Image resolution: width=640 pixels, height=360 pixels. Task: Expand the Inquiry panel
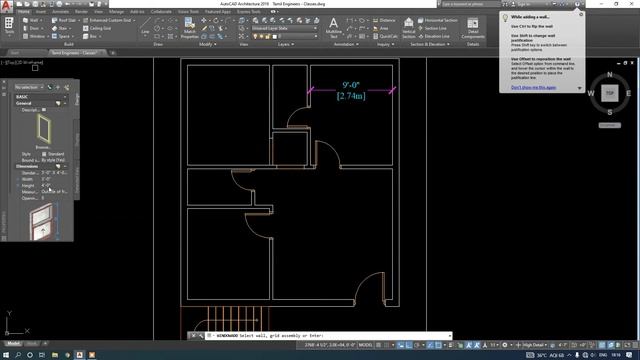point(385,44)
